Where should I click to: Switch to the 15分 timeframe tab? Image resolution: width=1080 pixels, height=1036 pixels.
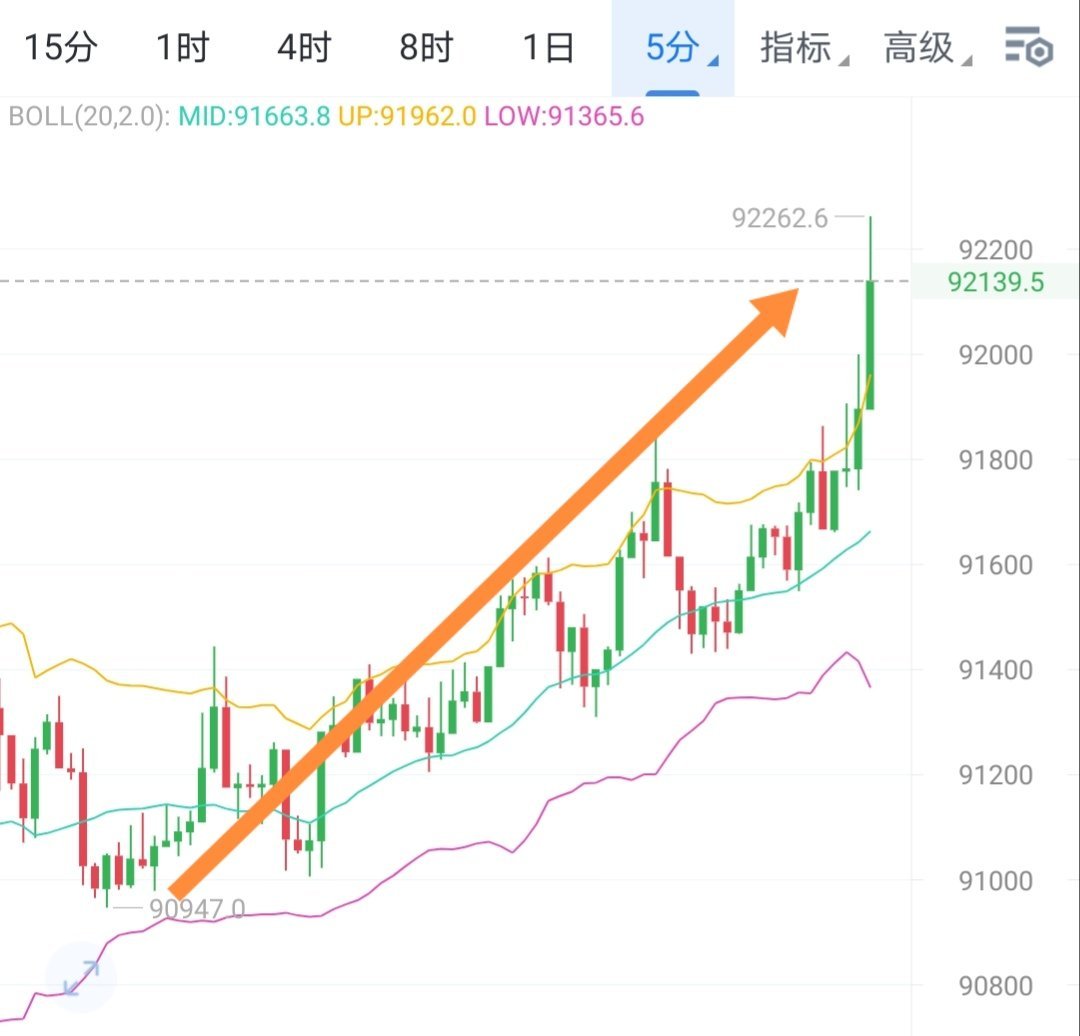[61, 48]
